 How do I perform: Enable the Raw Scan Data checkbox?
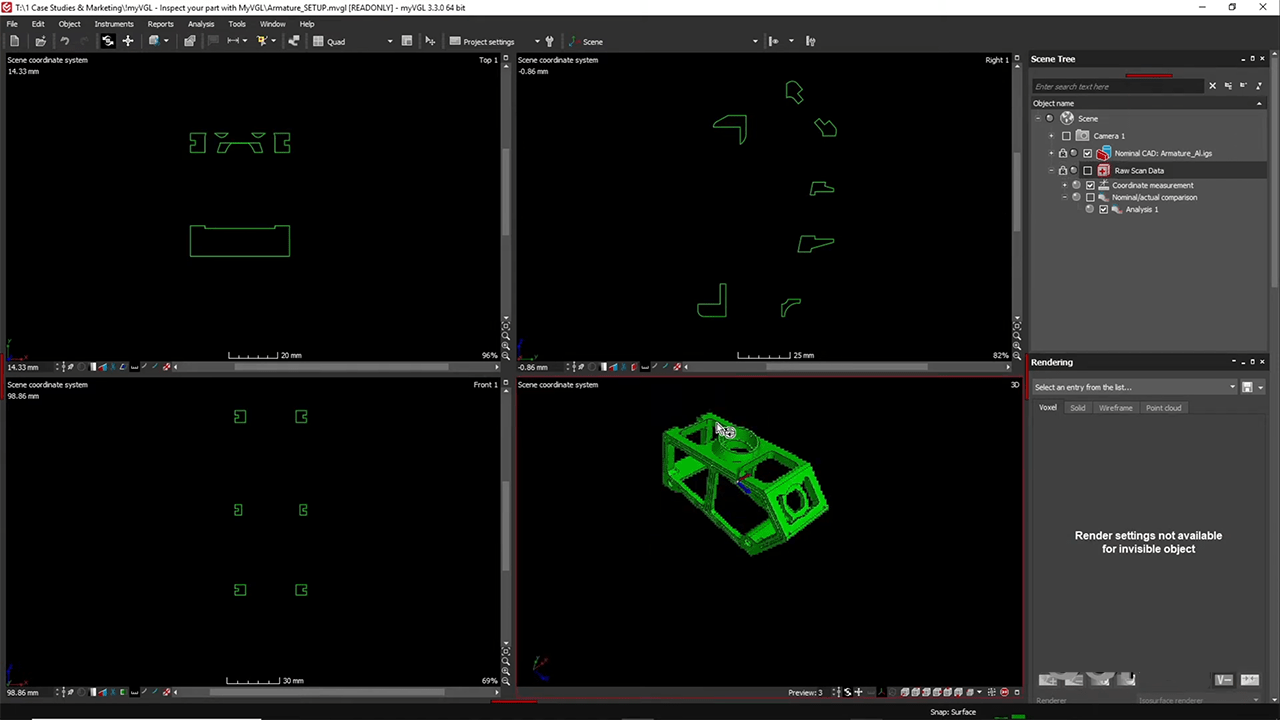(1088, 171)
